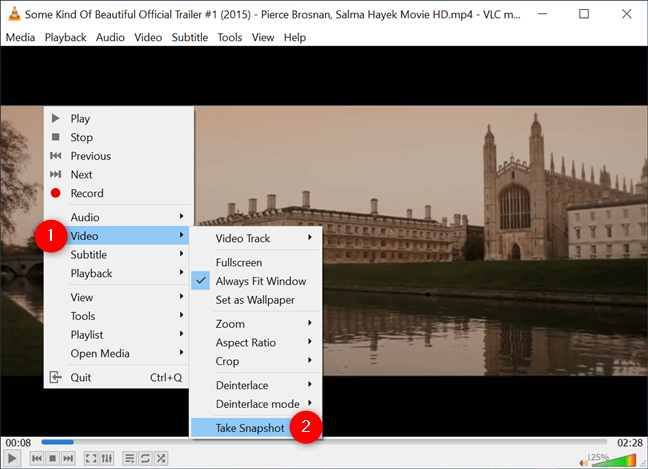Image resolution: width=648 pixels, height=469 pixels.
Task: Select Fullscreen in the Video submenu
Action: pyautogui.click(x=256, y=262)
